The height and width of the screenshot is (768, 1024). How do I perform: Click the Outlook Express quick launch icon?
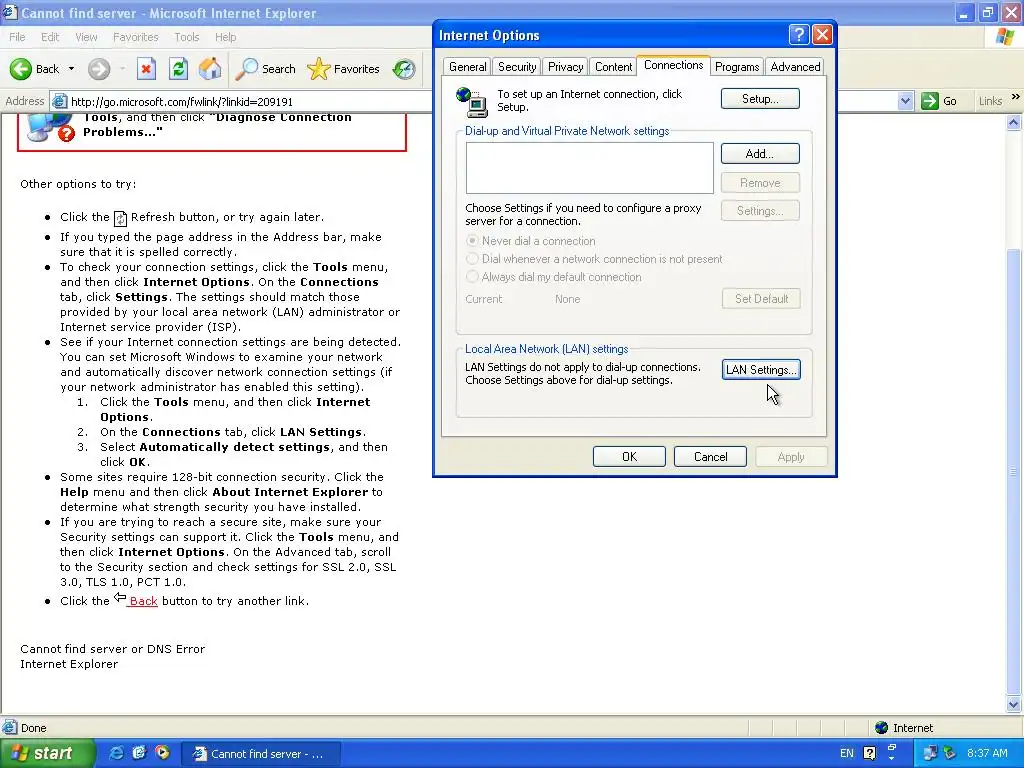pyautogui.click(x=139, y=753)
